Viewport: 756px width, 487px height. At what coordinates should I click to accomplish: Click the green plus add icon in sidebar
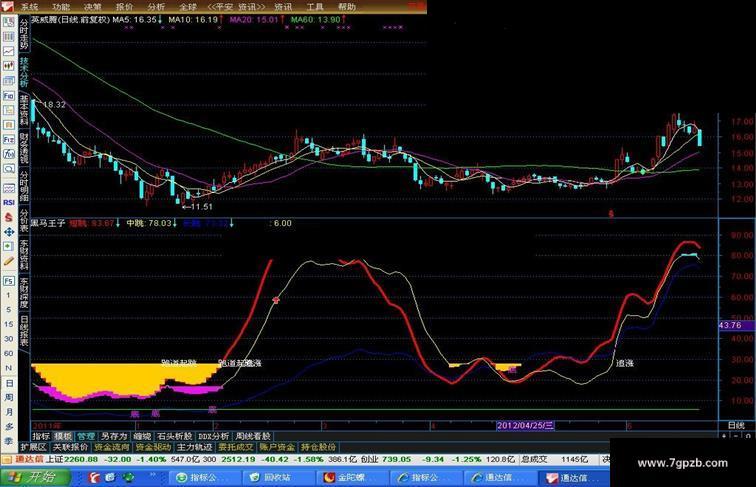point(9,246)
